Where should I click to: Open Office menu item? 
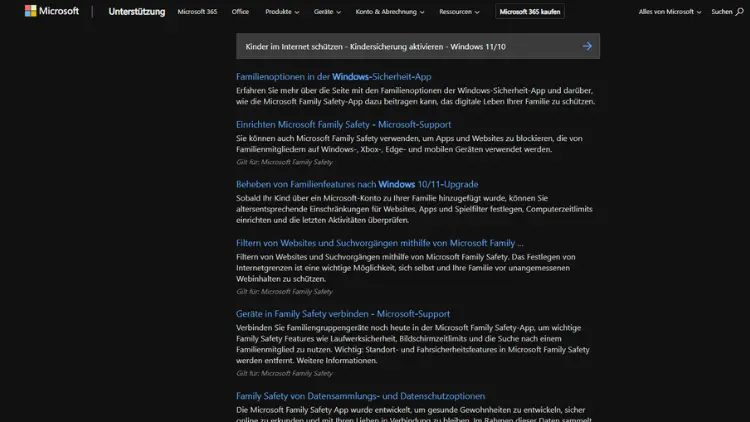[240, 11]
